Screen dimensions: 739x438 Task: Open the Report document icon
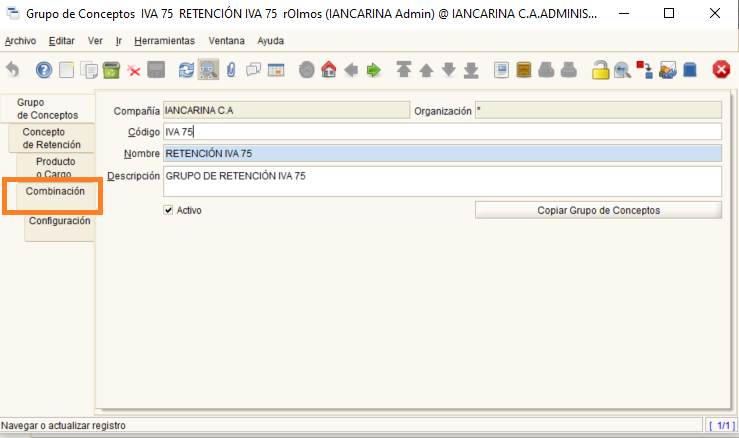click(501, 70)
